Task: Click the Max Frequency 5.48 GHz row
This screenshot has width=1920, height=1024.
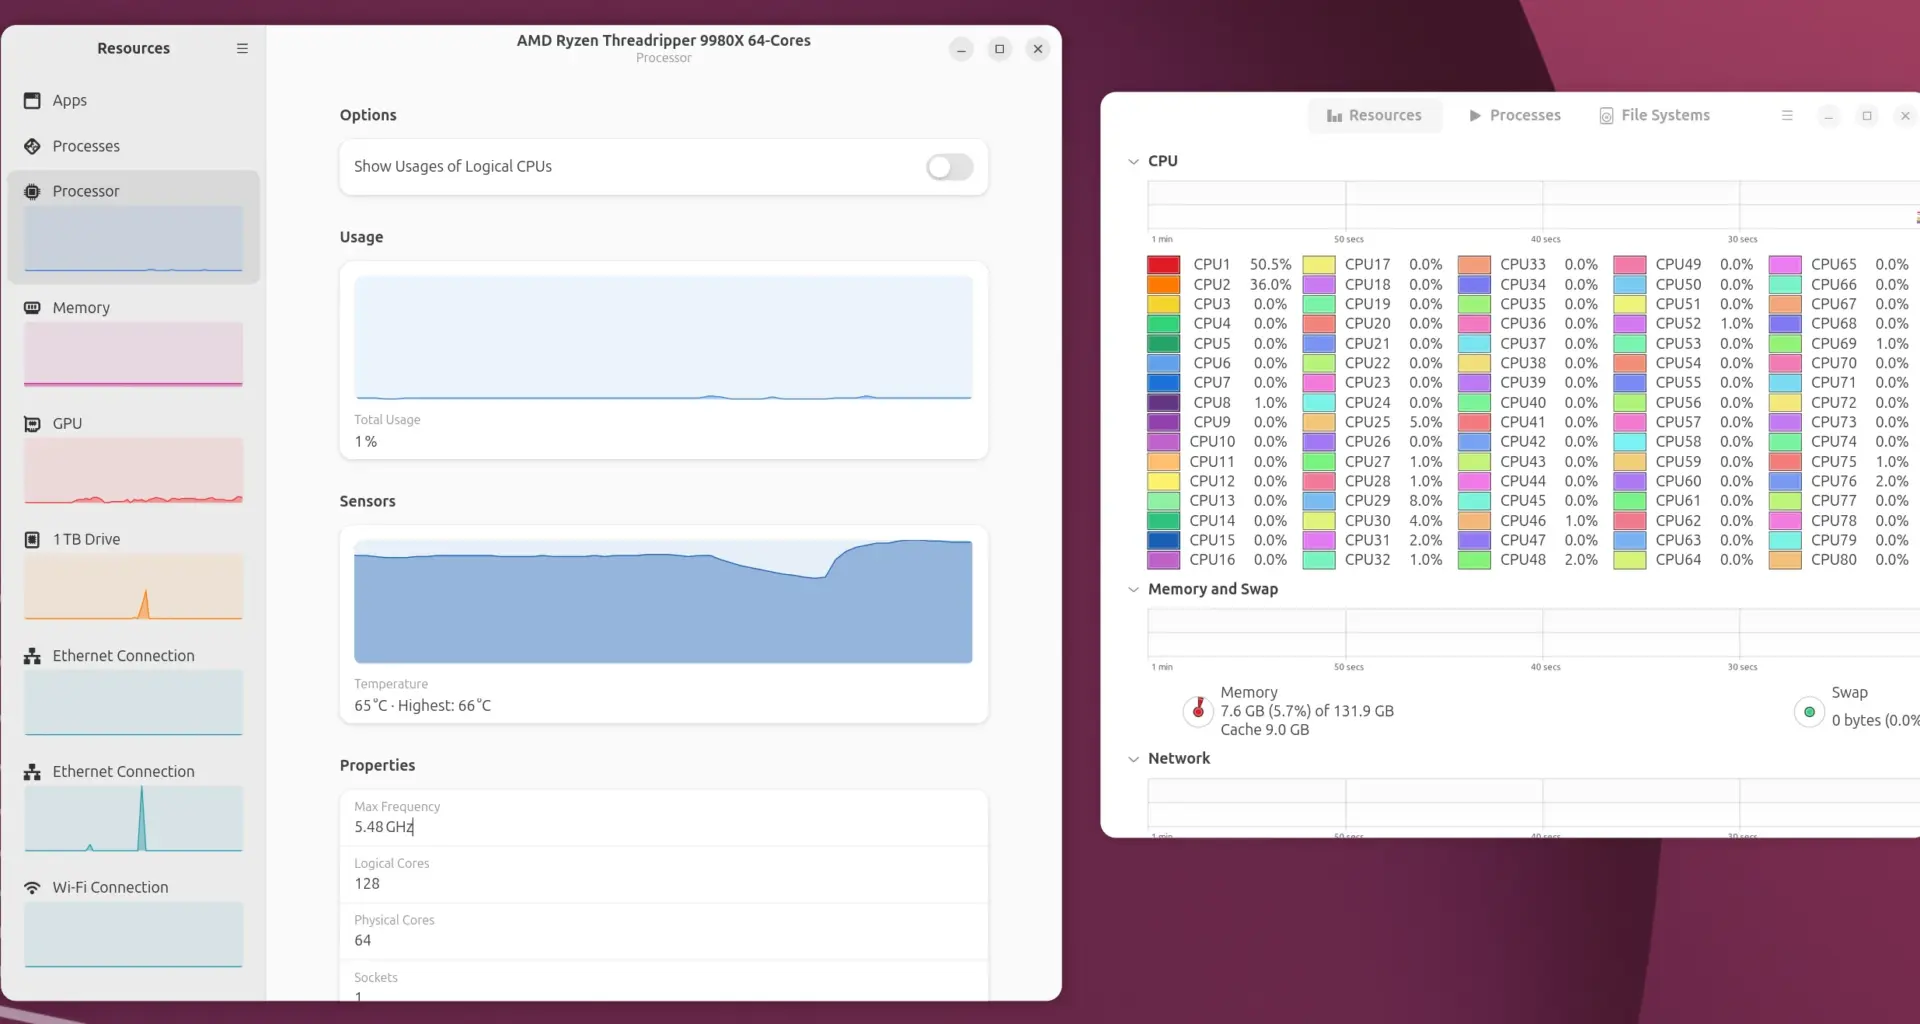Action: pyautogui.click(x=663, y=818)
